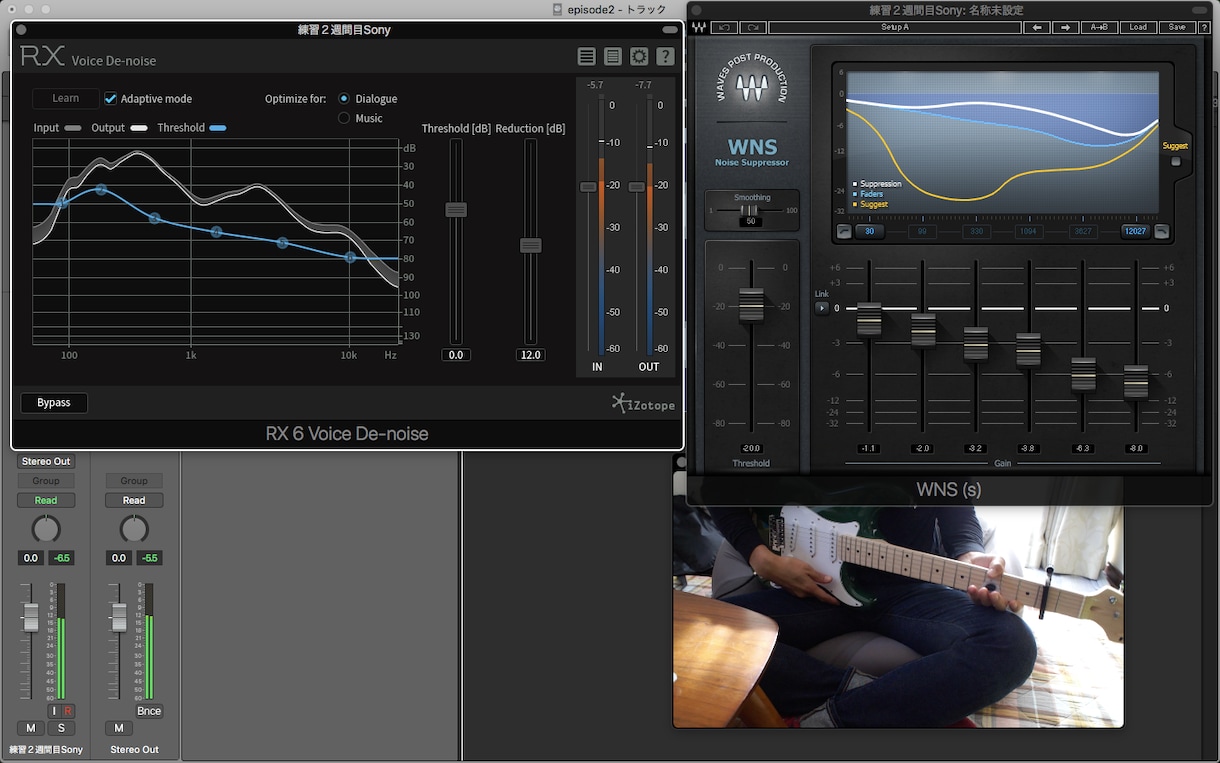Click the WNS Smoothing slider handle
The width and height of the screenshot is (1220, 763).
(x=751, y=210)
